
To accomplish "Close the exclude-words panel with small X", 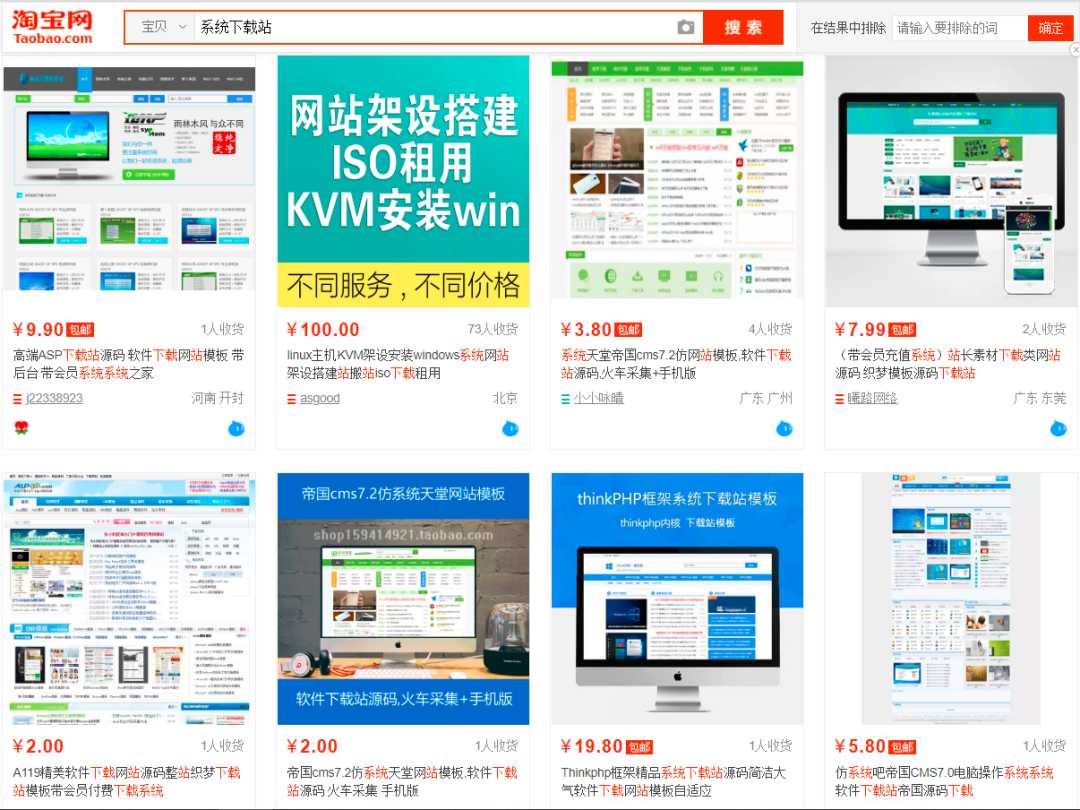I will pyautogui.click(x=1074, y=49).
